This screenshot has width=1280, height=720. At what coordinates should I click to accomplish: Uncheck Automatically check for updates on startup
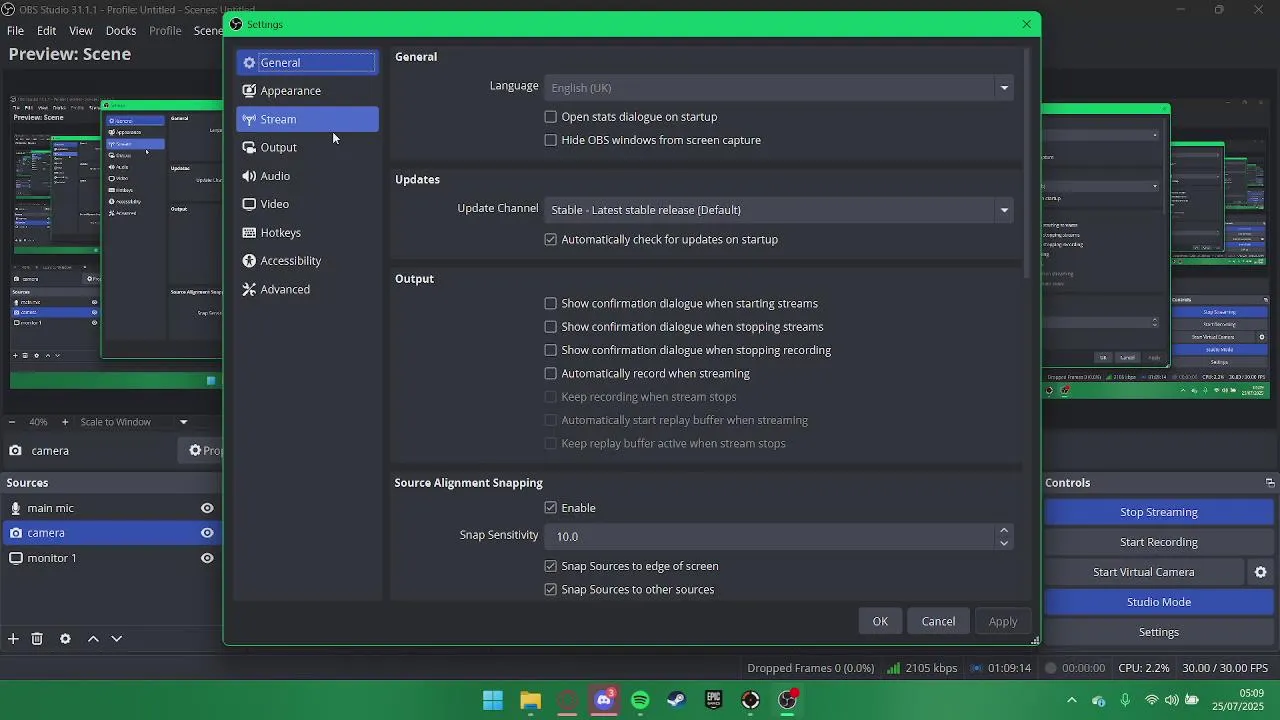550,240
